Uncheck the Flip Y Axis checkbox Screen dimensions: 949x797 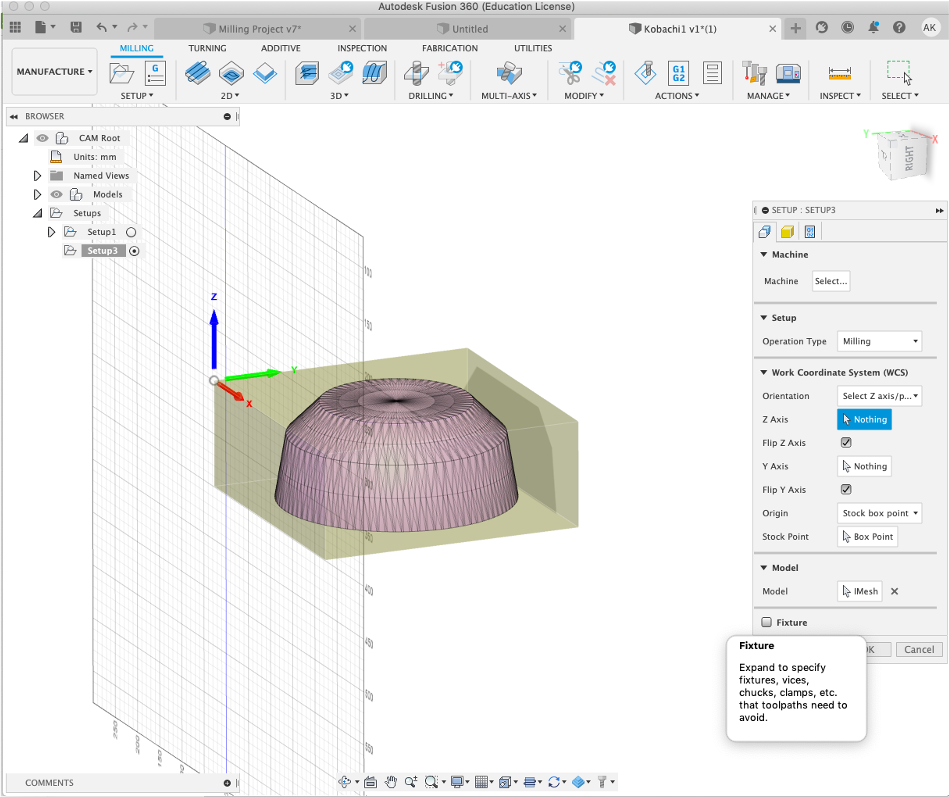tap(846, 490)
